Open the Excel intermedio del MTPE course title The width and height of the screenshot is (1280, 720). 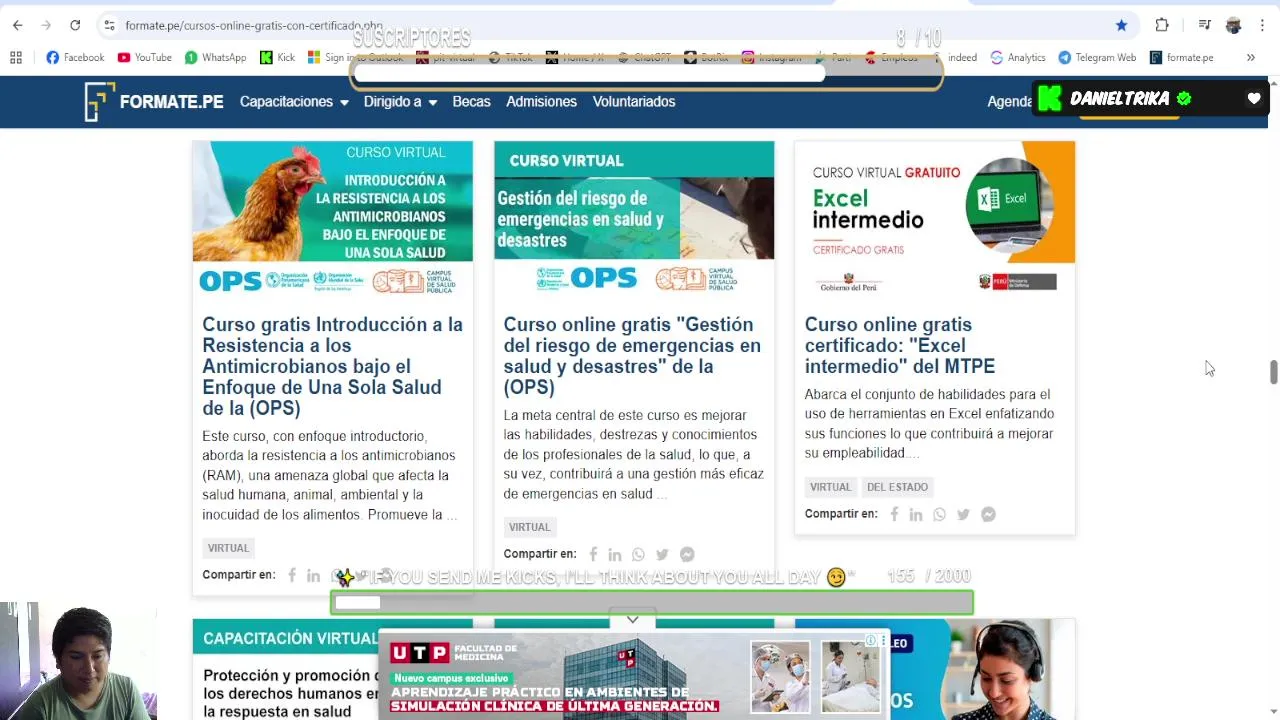point(900,345)
